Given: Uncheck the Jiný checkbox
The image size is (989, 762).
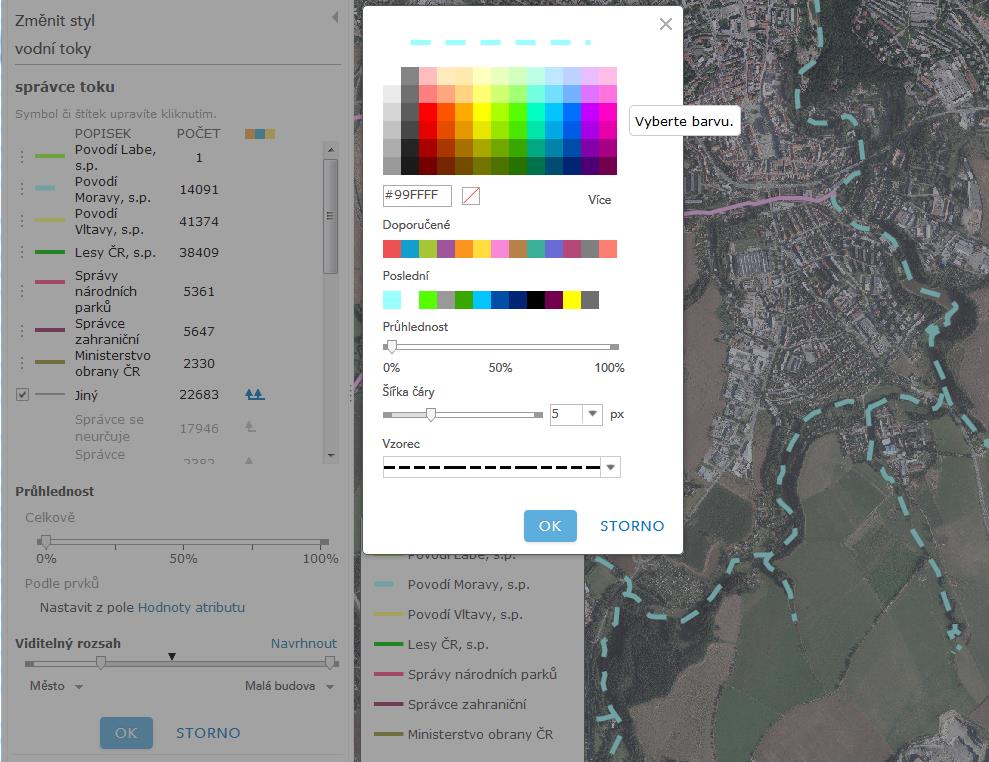Looking at the screenshot, I should pos(22,394).
